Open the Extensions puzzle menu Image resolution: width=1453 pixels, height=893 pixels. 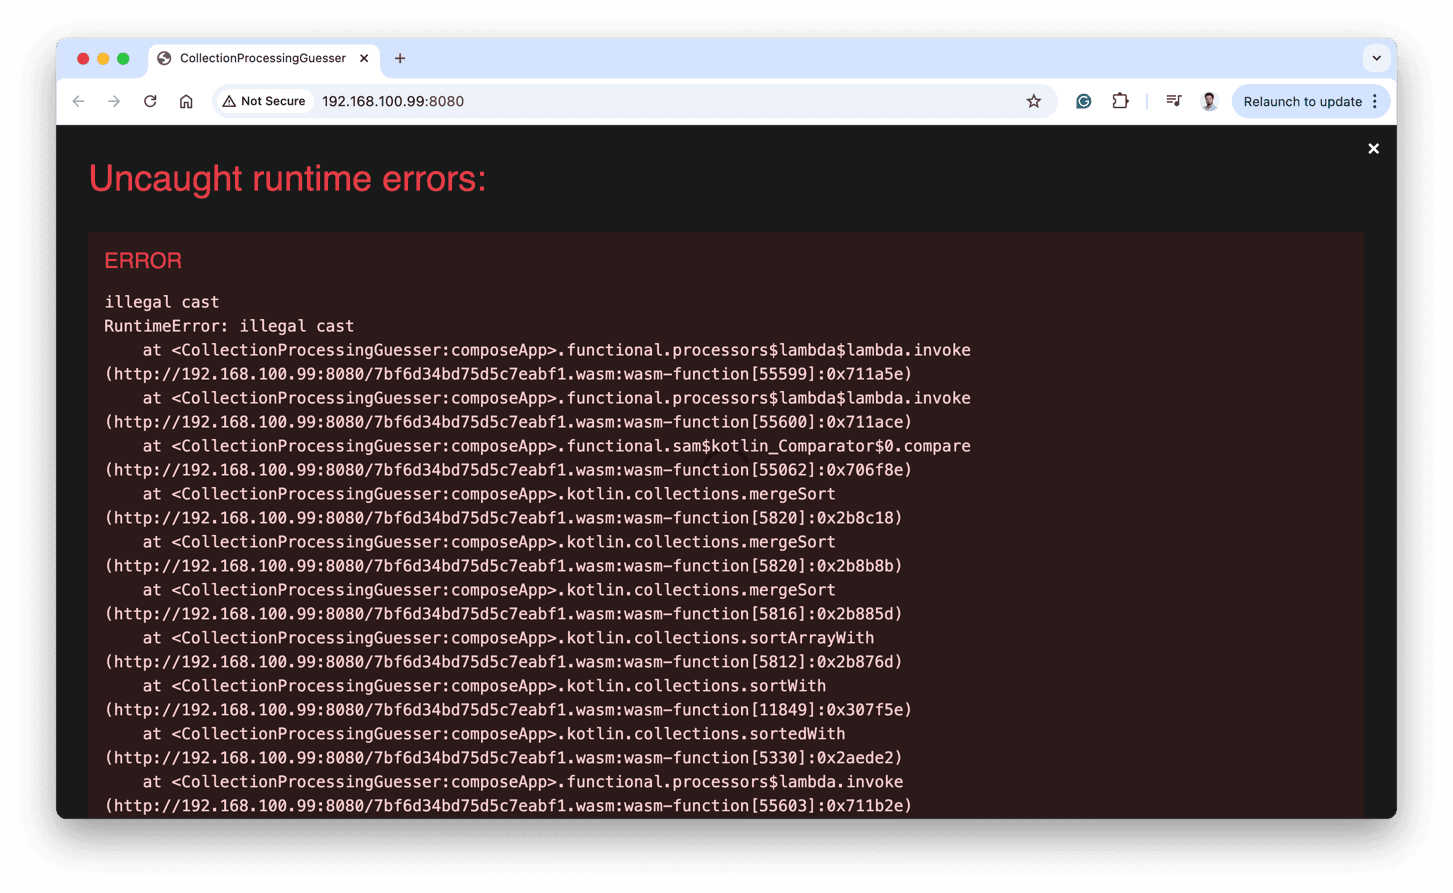pyautogui.click(x=1120, y=101)
